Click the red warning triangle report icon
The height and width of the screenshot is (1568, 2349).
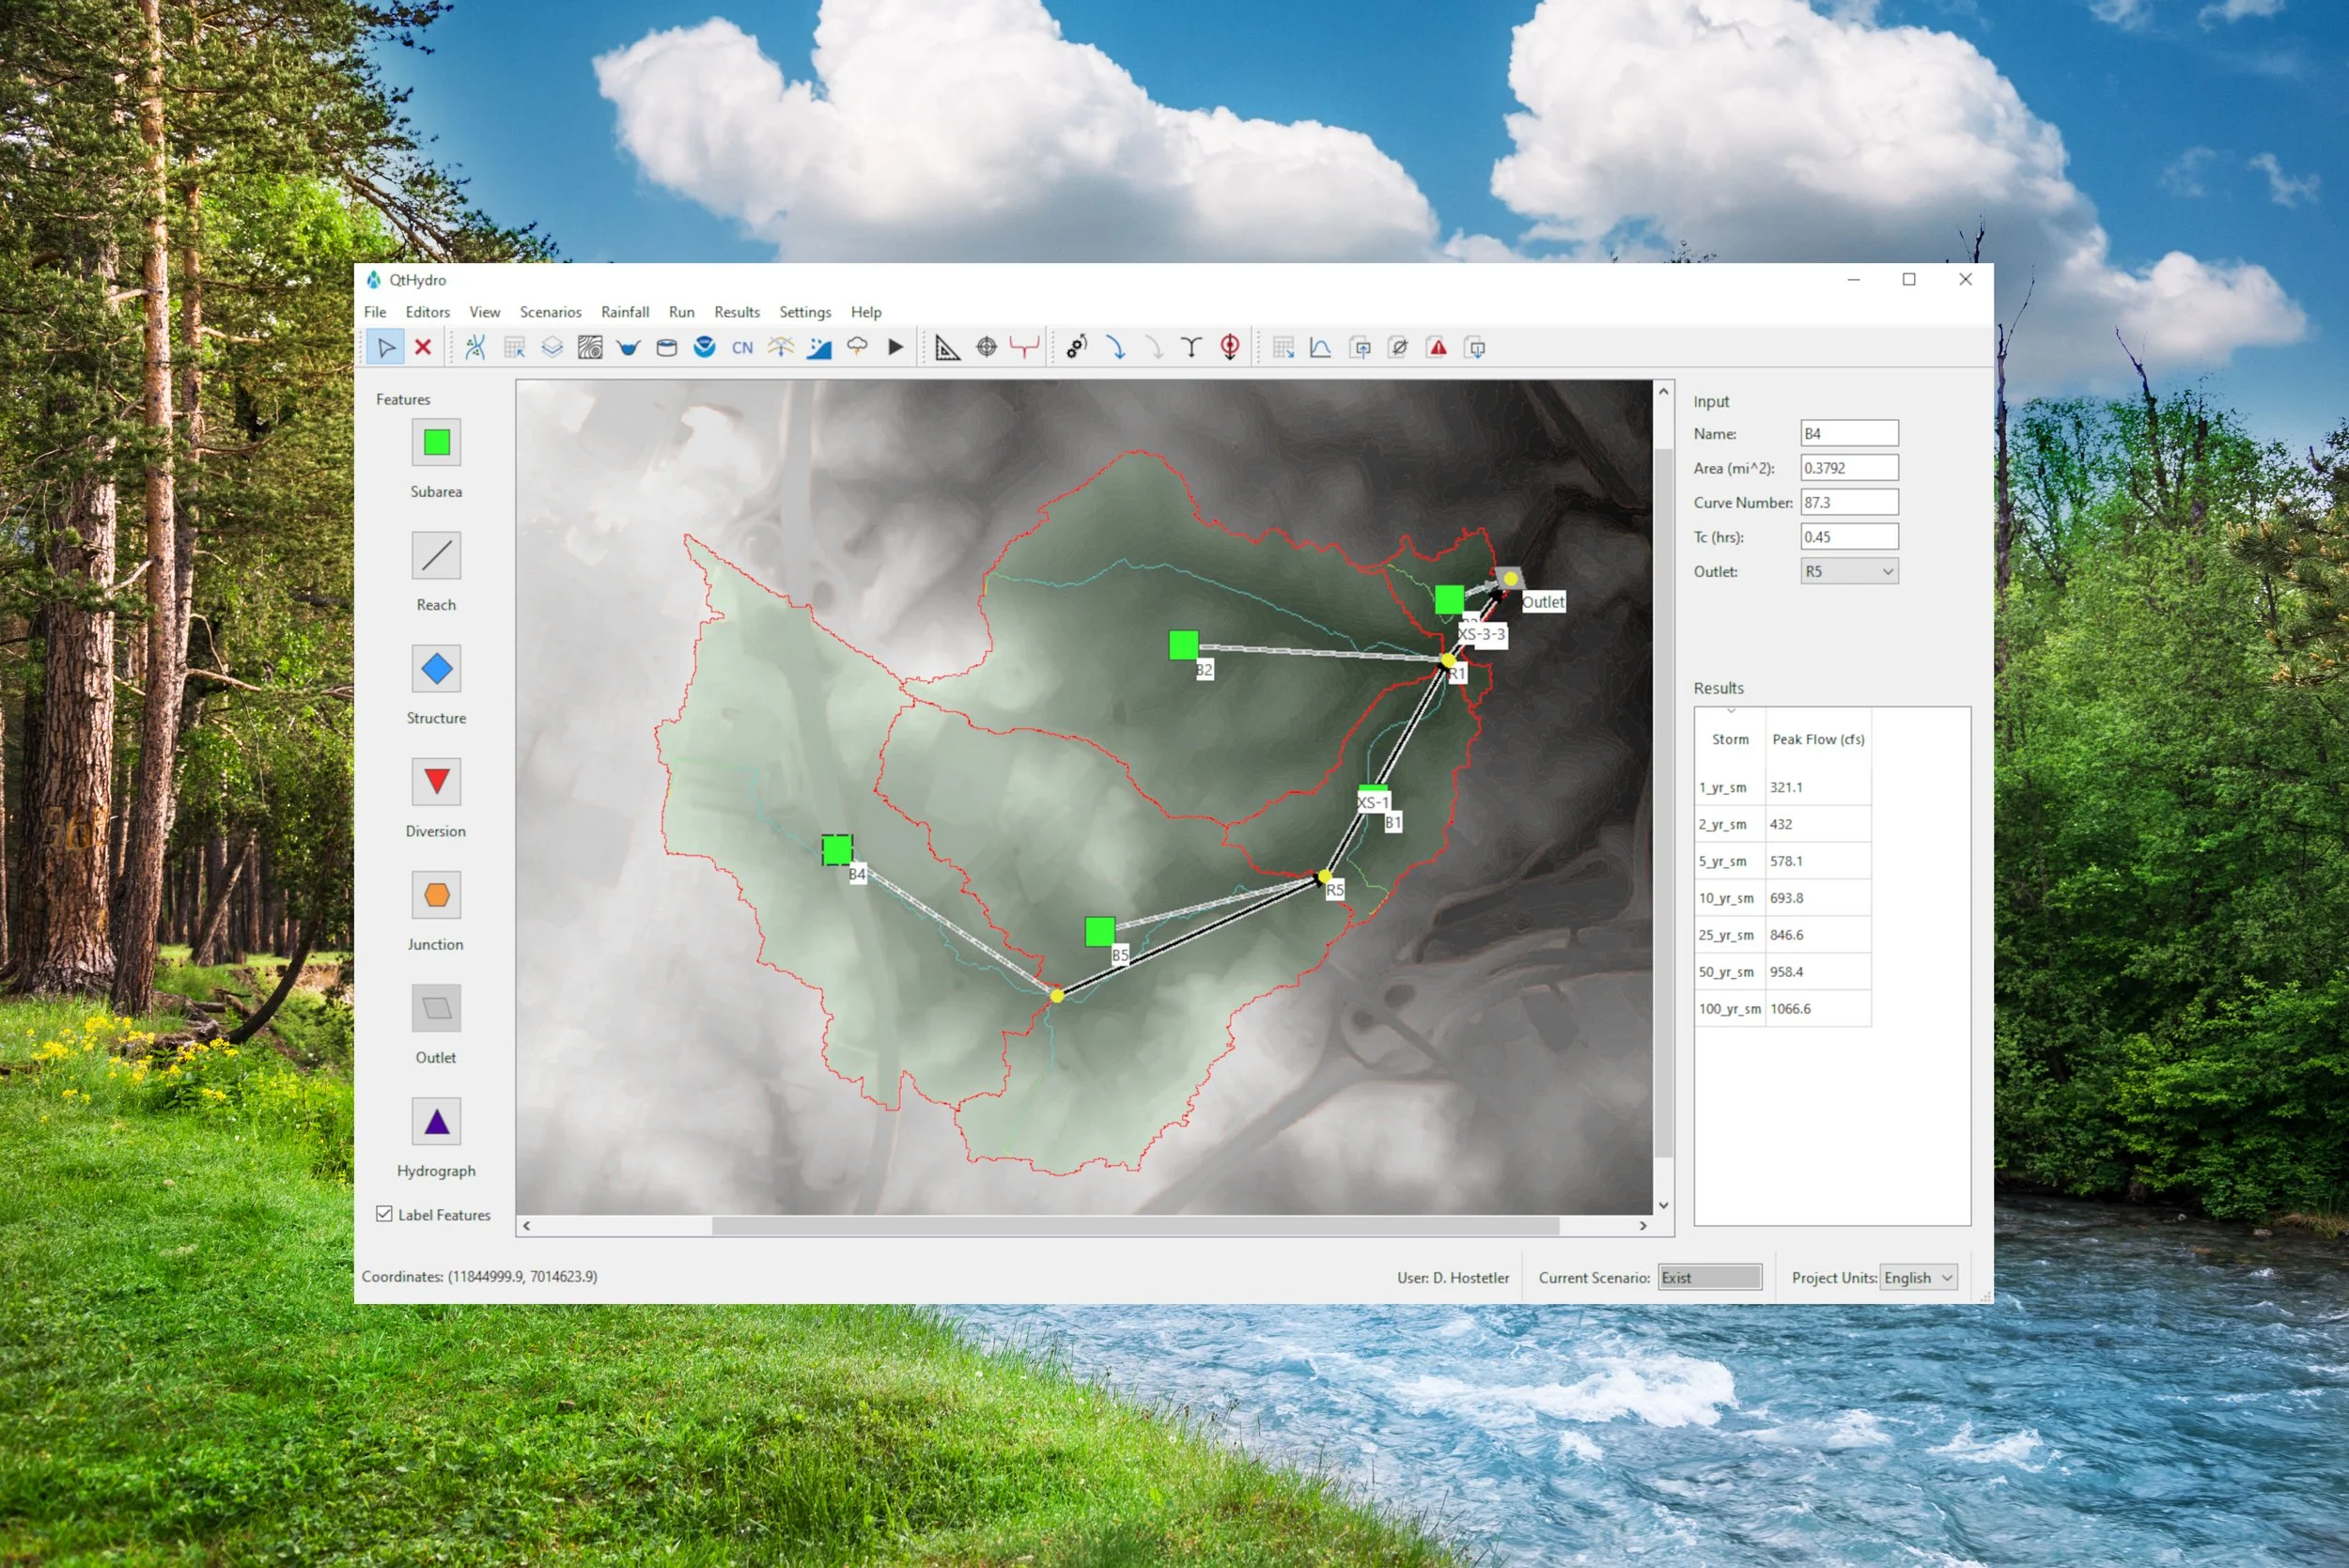coord(1437,348)
